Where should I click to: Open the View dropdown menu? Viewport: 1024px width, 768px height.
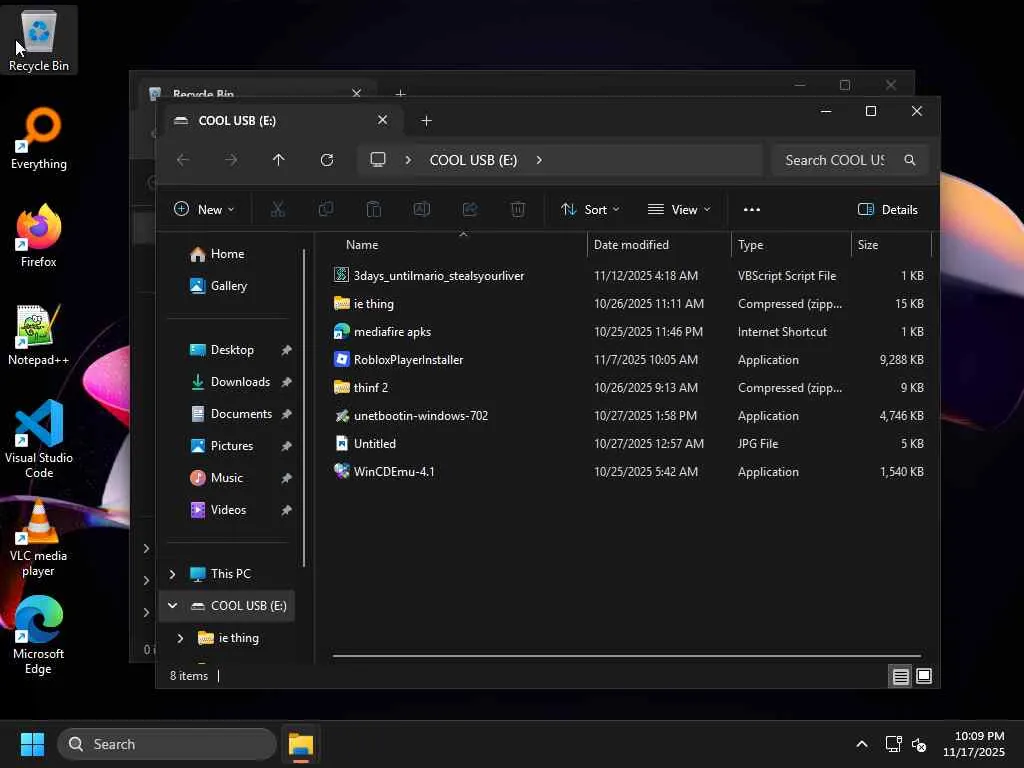tap(679, 210)
